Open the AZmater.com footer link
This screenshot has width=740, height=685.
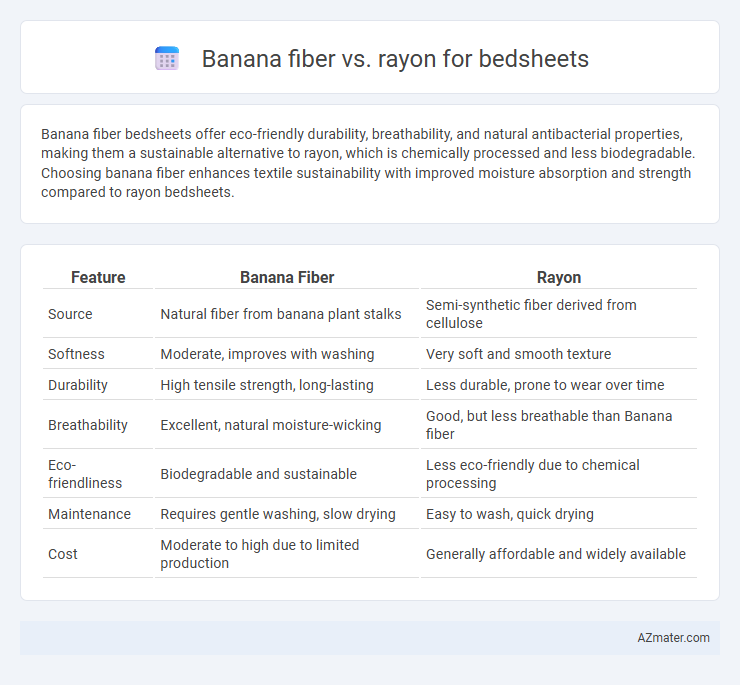673,638
